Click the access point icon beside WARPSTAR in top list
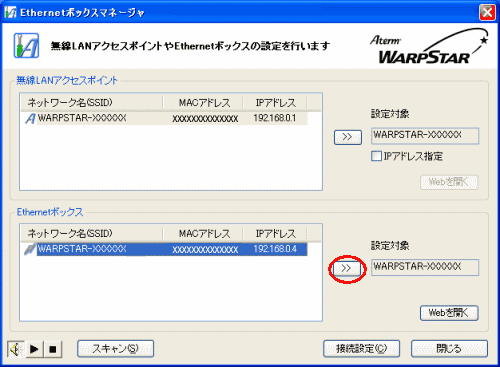This screenshot has height=367, width=500. click(30, 118)
